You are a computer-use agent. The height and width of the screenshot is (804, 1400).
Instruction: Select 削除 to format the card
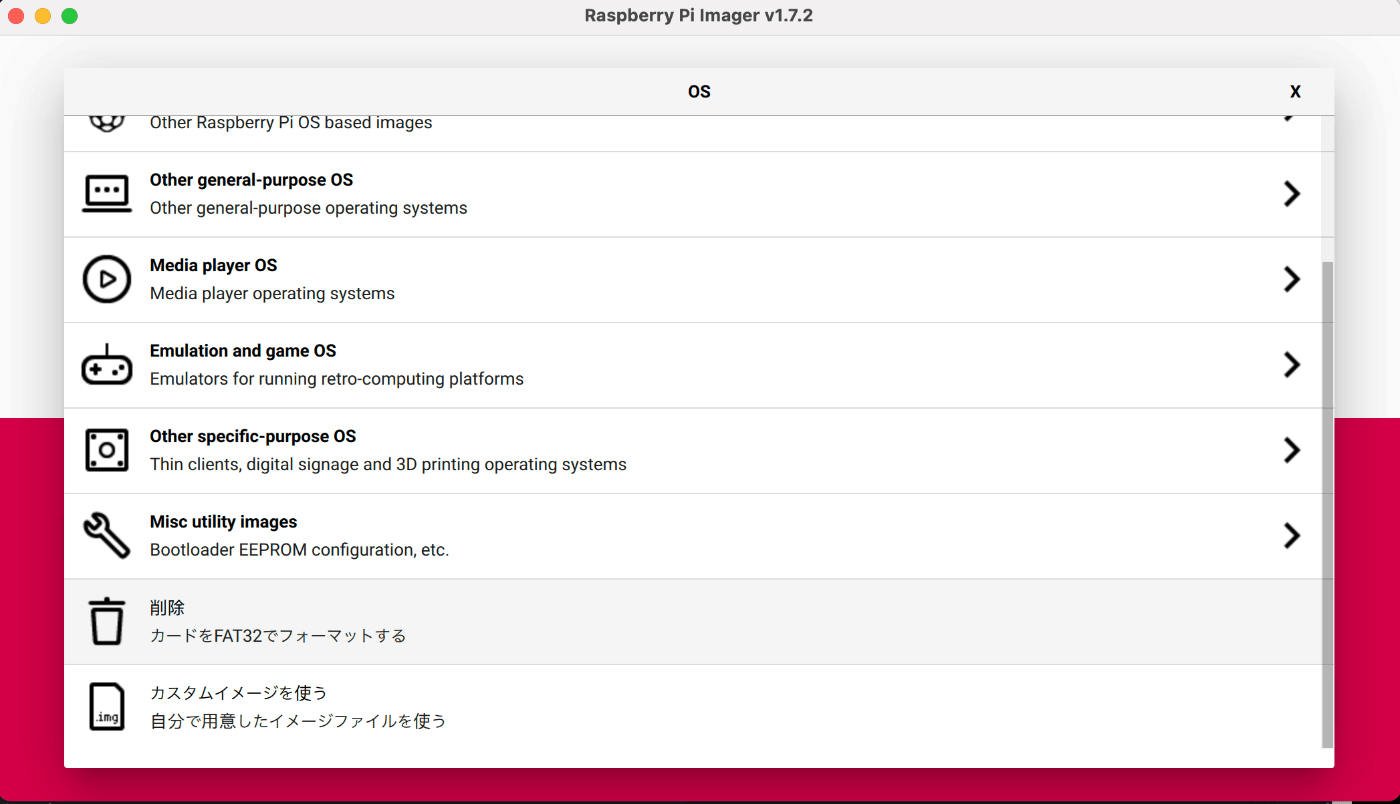pyautogui.click(x=692, y=622)
